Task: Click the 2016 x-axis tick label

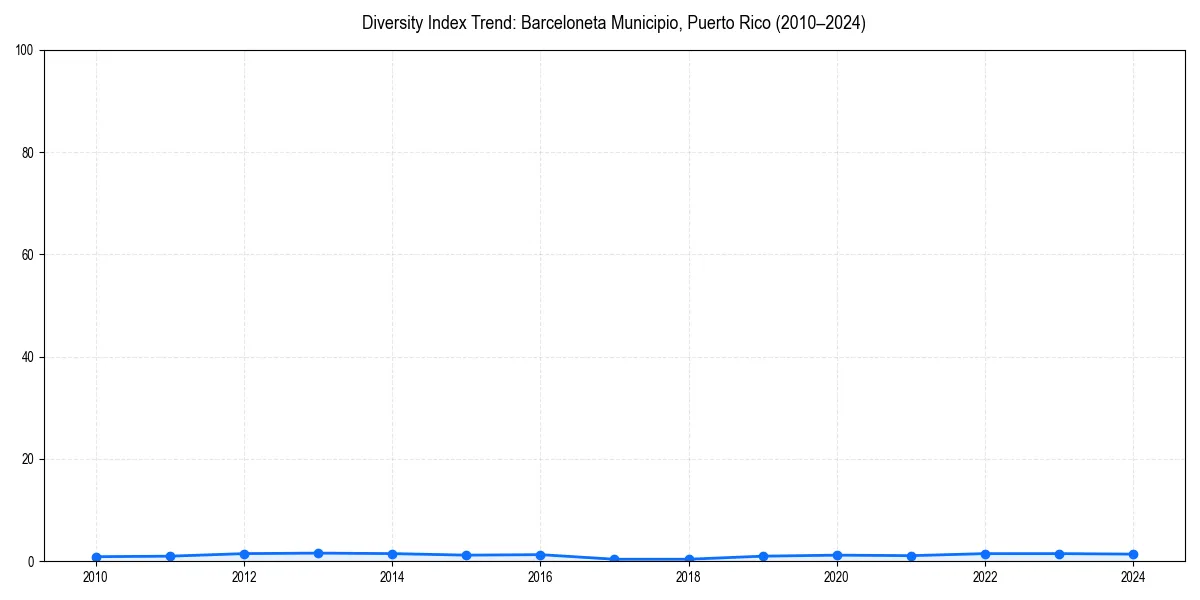Action: point(540,577)
